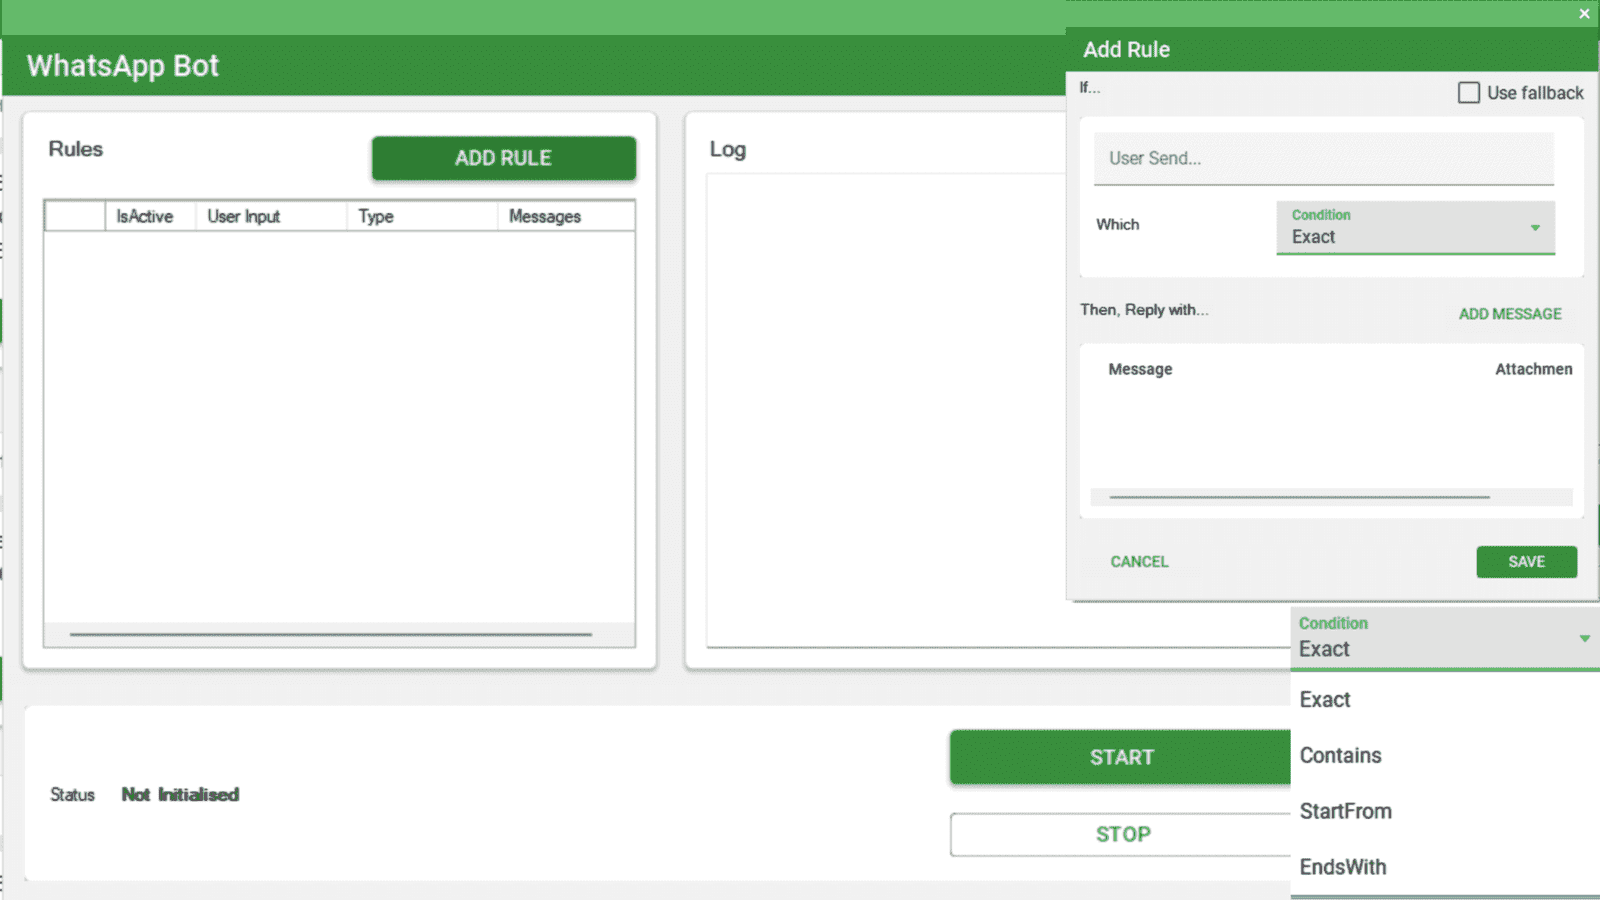Click ADD MESSAGE link
This screenshot has height=900, width=1600.
(x=1509, y=314)
